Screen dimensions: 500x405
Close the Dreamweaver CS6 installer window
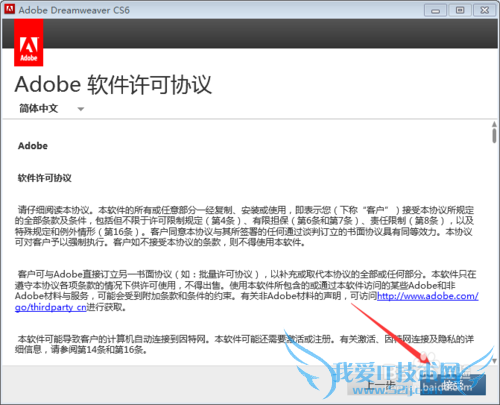[485, 10]
